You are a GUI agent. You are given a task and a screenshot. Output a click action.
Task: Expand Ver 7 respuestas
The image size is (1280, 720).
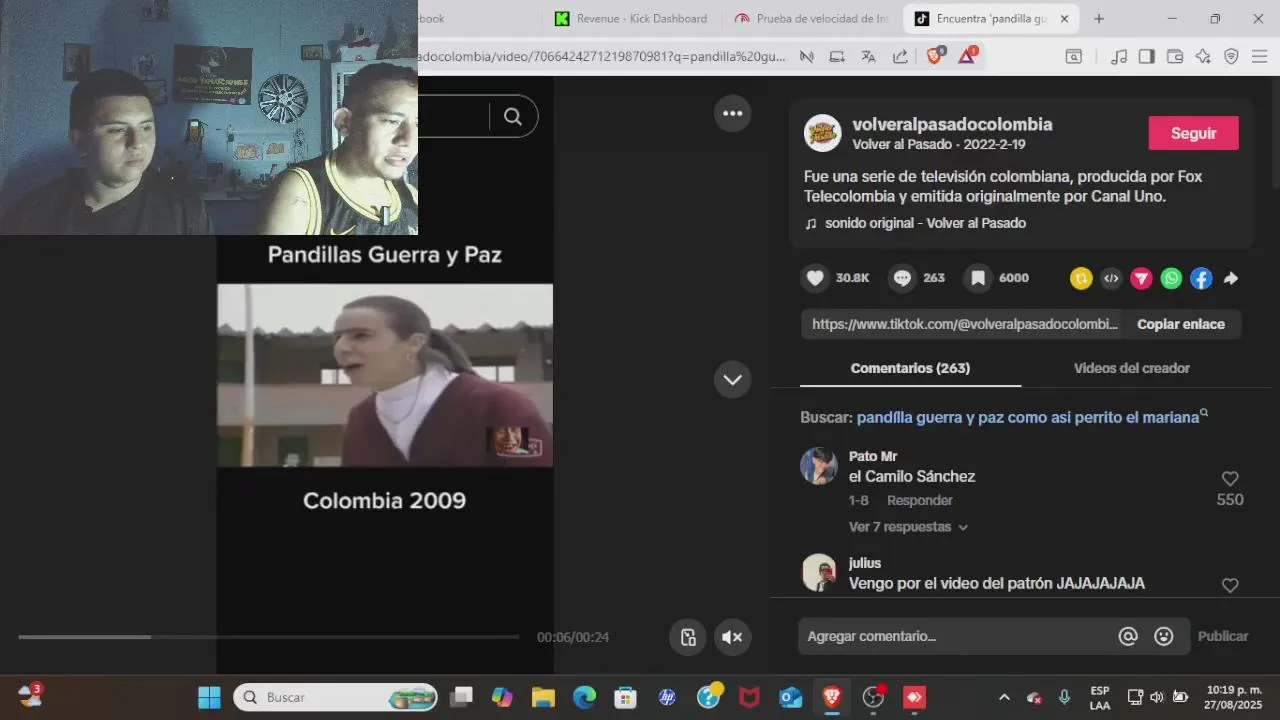click(x=908, y=527)
